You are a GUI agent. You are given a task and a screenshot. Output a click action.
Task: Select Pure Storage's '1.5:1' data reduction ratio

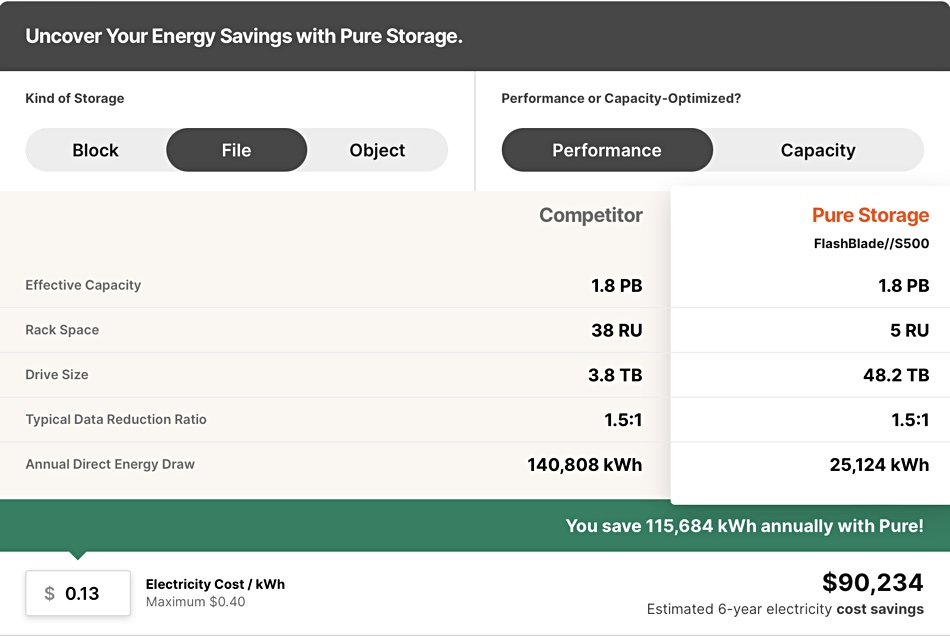click(910, 420)
